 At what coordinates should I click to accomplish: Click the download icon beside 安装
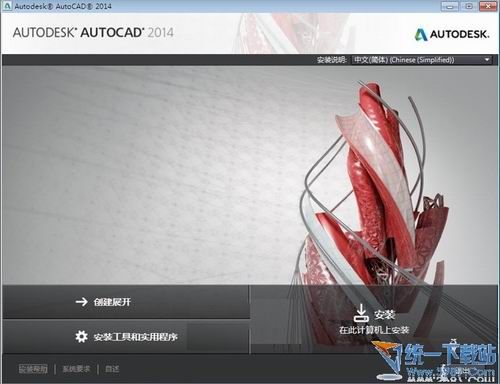click(361, 313)
